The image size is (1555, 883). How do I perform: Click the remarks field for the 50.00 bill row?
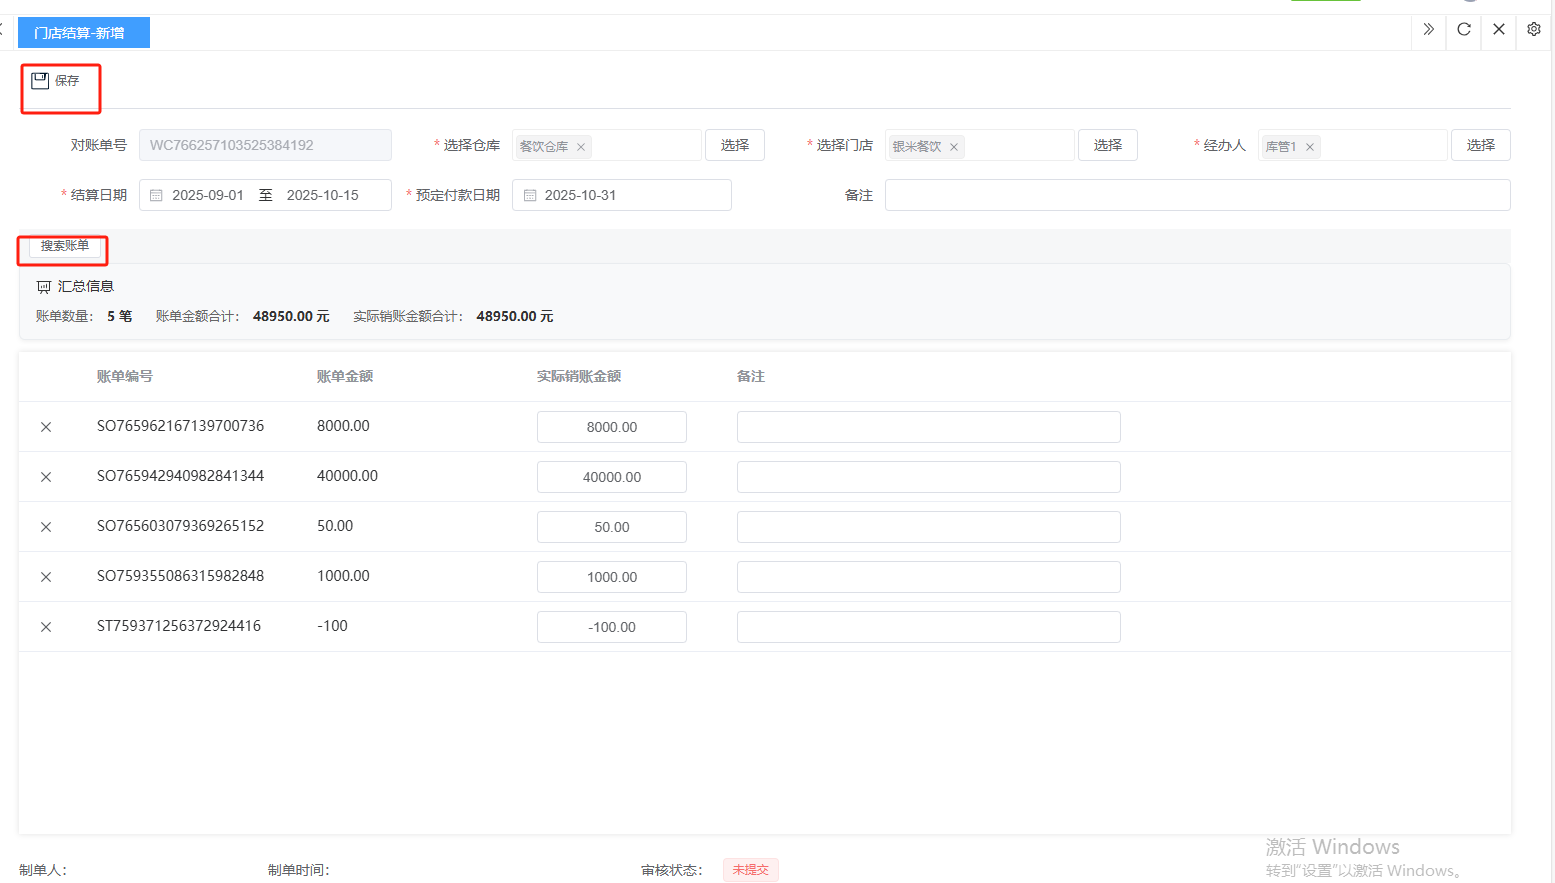coord(928,527)
